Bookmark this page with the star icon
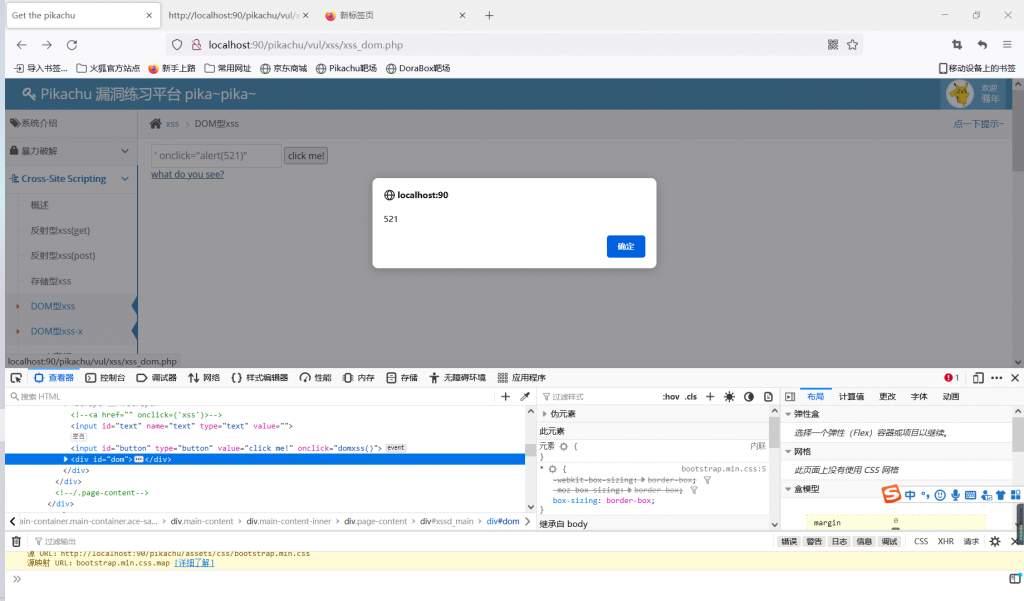This screenshot has width=1024, height=601. click(852, 45)
